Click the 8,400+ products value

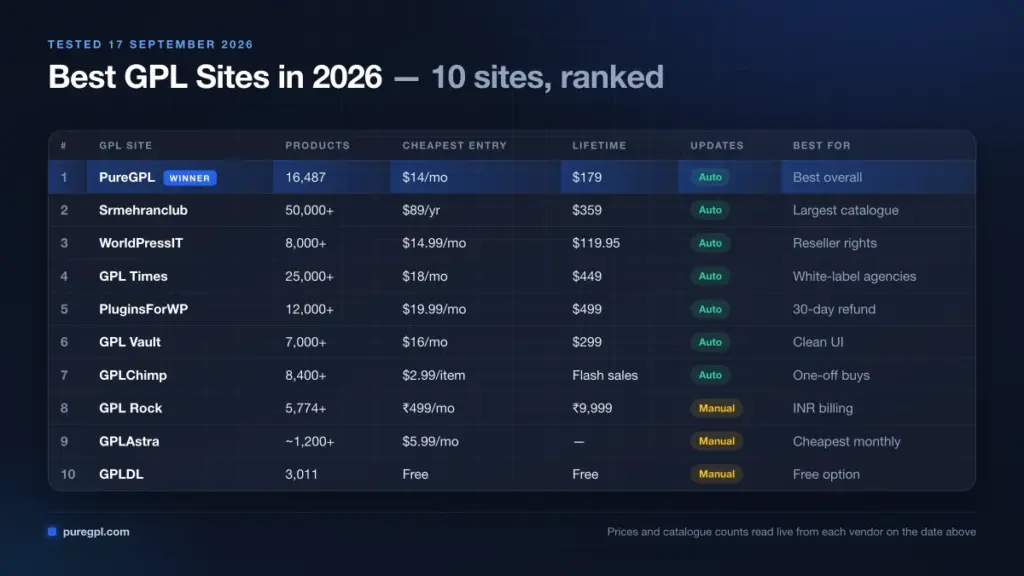pos(306,375)
